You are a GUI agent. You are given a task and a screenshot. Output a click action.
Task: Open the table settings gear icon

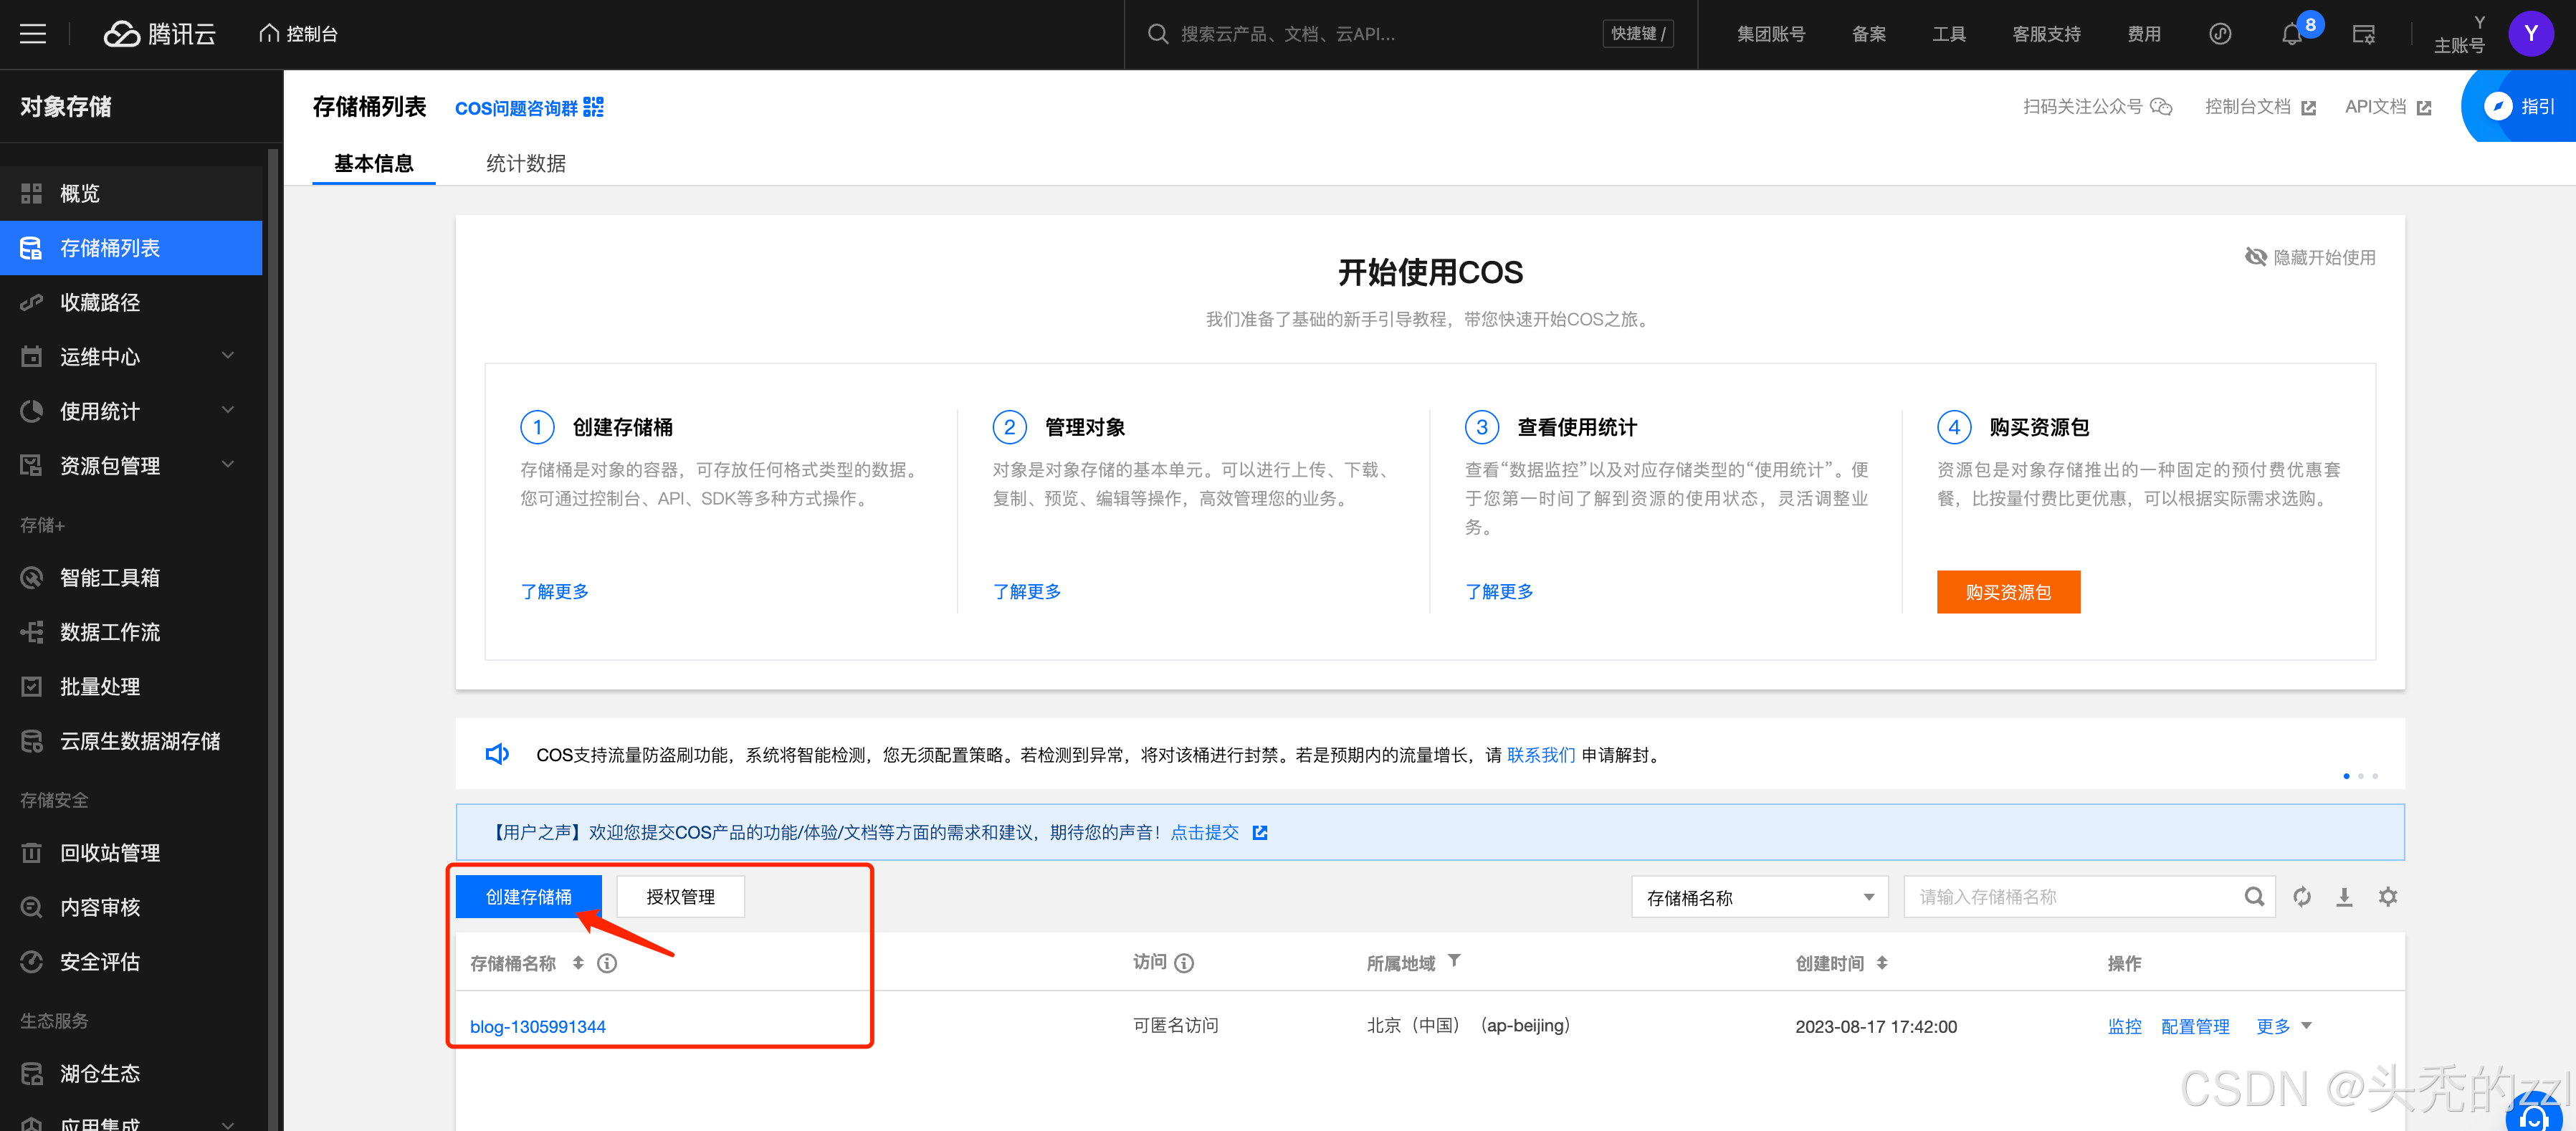tap(2388, 897)
